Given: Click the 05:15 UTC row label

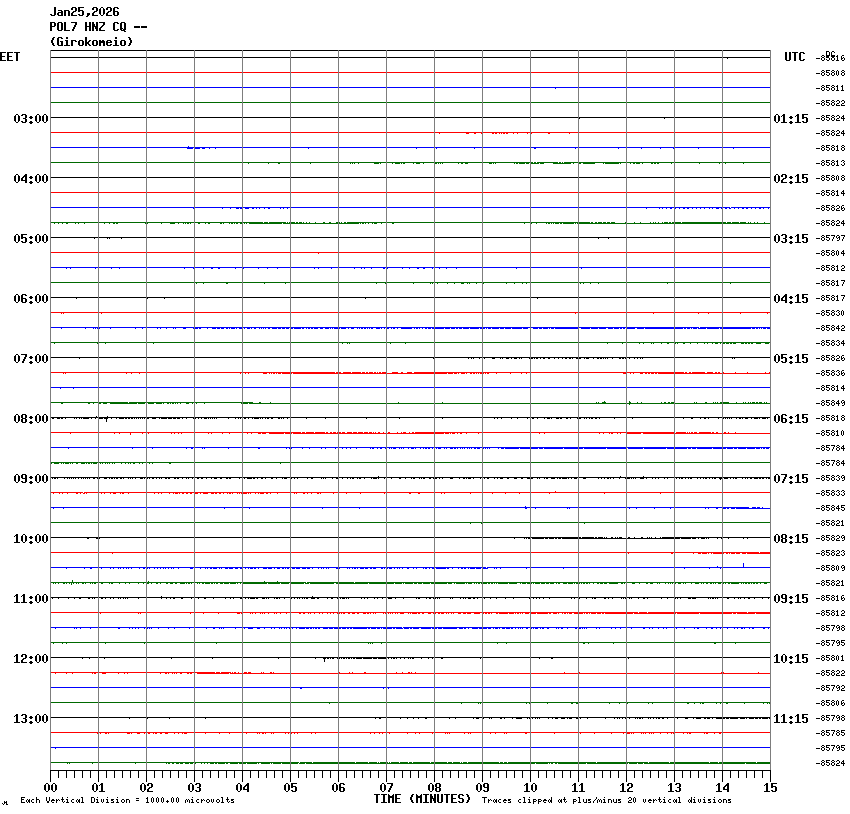Looking at the screenshot, I should point(791,359).
